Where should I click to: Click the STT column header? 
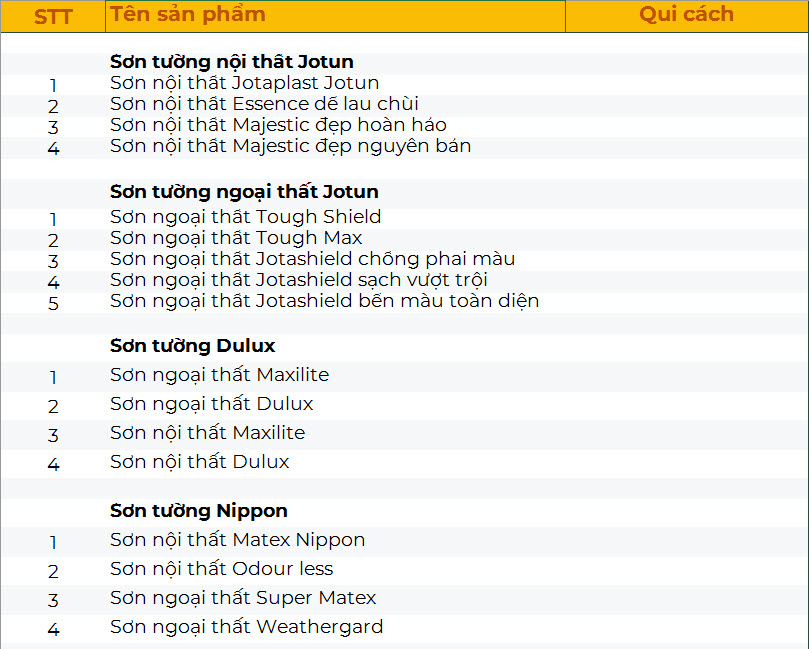52,16
